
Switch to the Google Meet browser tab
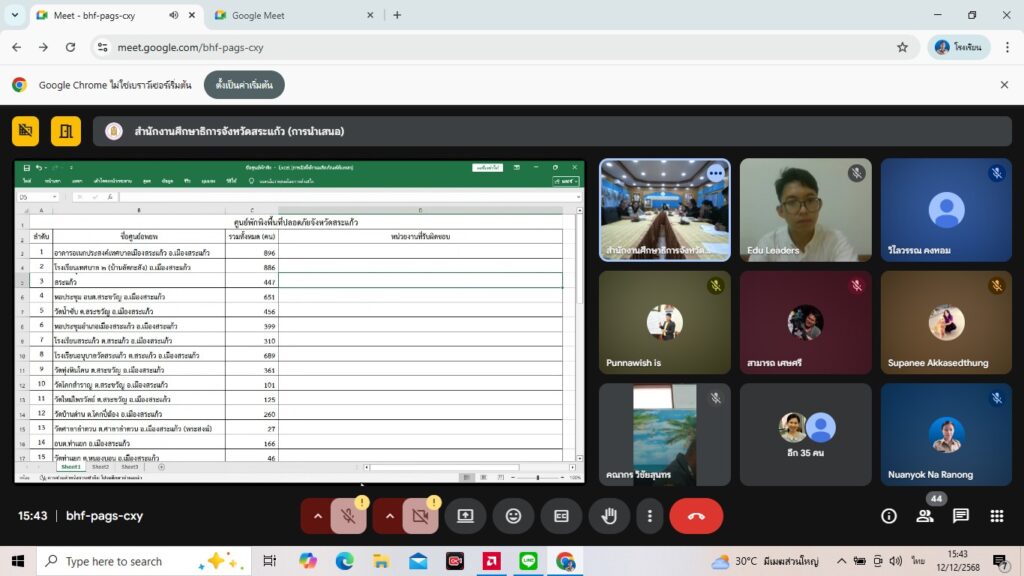290,15
